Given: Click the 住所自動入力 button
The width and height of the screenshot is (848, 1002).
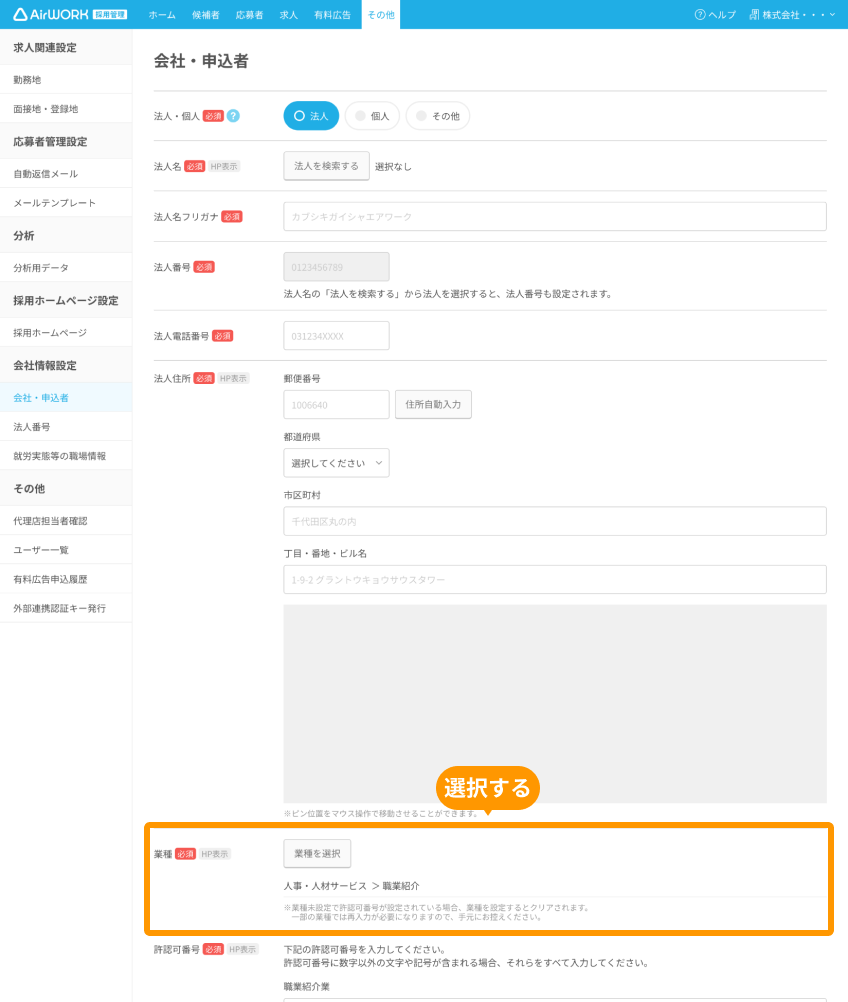Looking at the screenshot, I should click(x=433, y=404).
